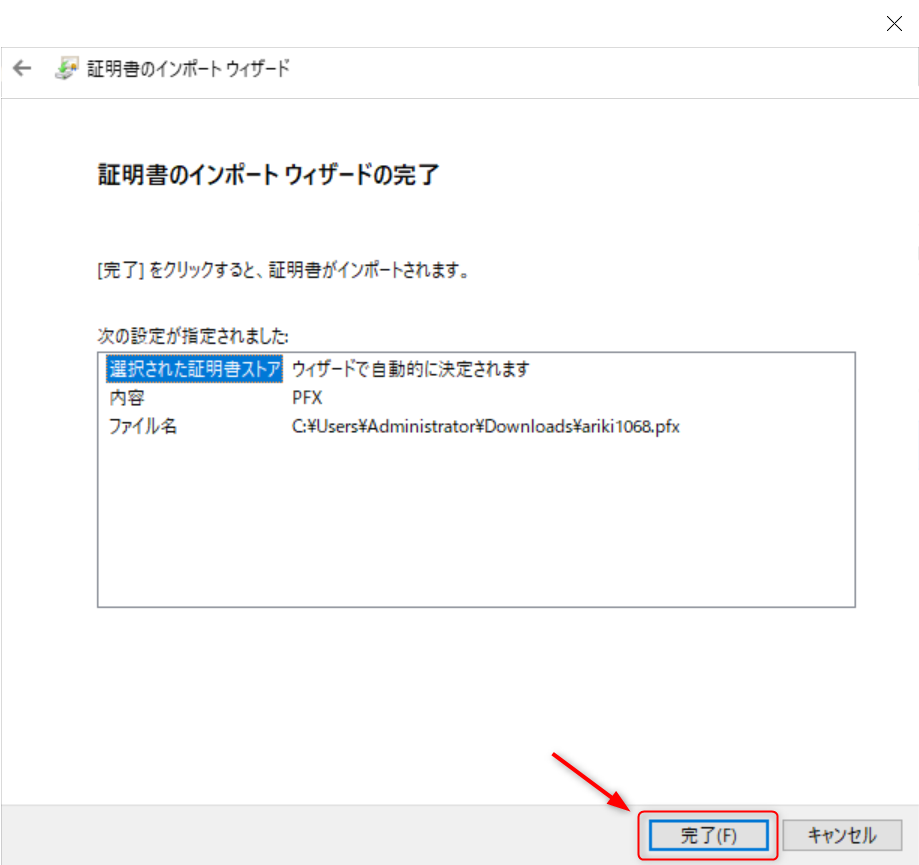The image size is (919, 865).
Task: Click the blank title bar area beside close button
Action: (450, 24)
